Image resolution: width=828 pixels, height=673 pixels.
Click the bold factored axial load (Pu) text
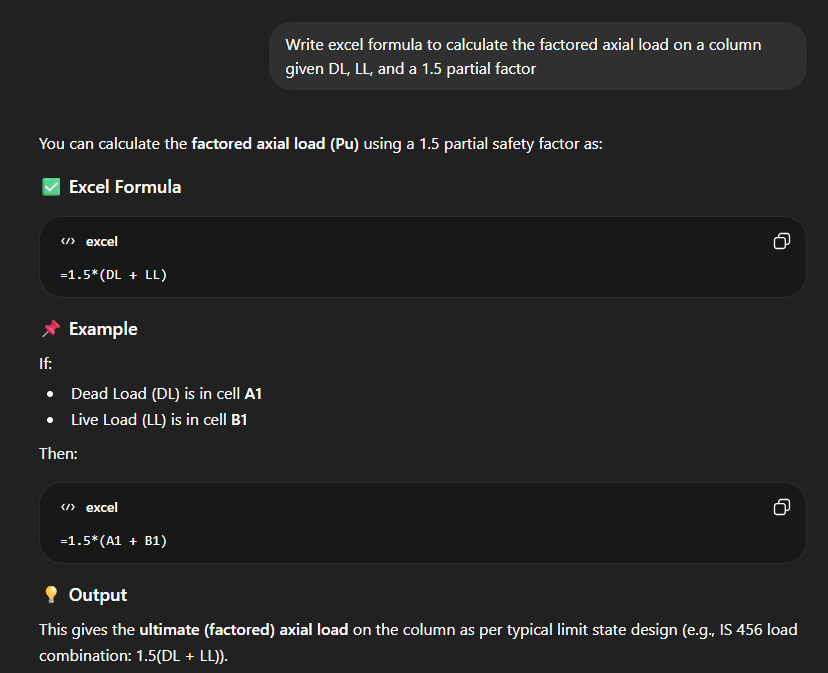(x=275, y=144)
